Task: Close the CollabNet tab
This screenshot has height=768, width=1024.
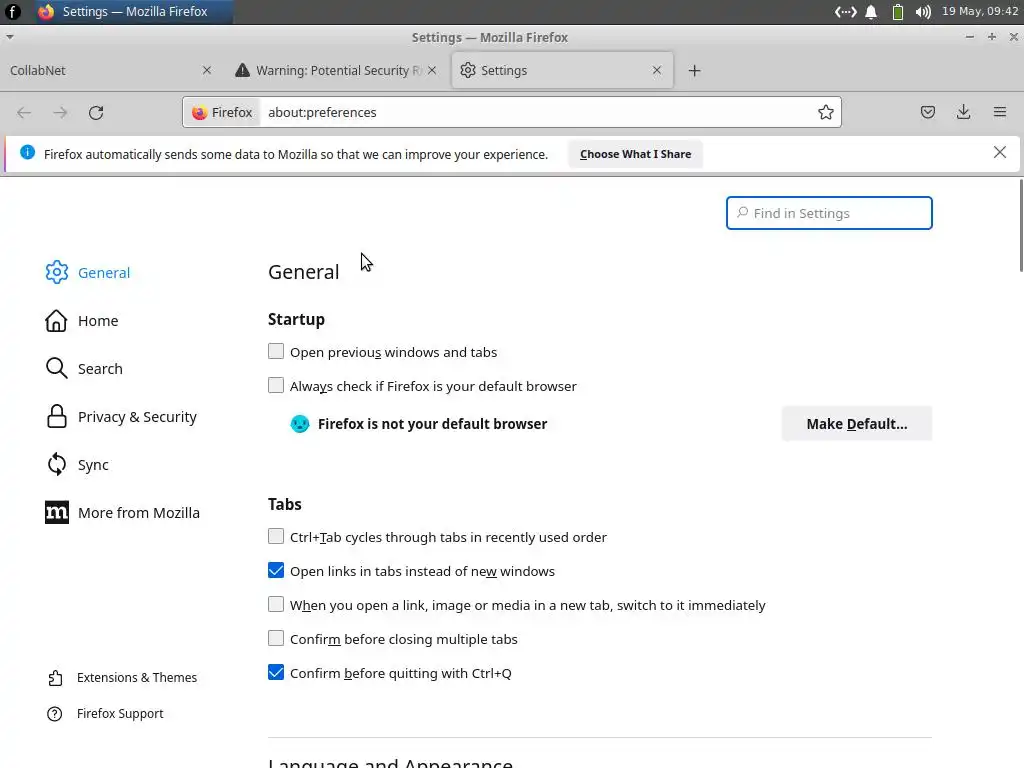Action: click(207, 70)
